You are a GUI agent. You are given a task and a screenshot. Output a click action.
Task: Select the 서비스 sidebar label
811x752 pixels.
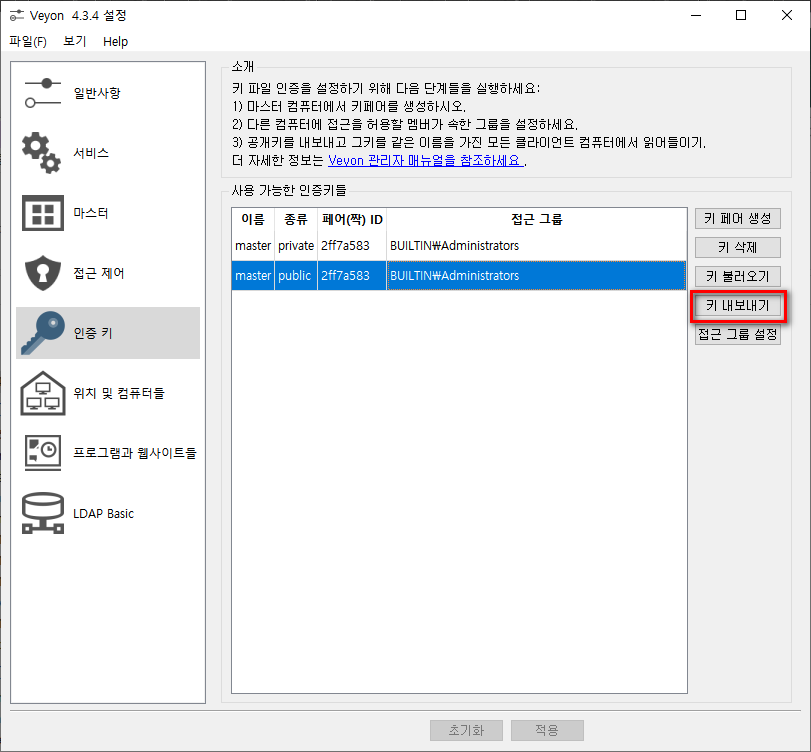[x=91, y=153]
